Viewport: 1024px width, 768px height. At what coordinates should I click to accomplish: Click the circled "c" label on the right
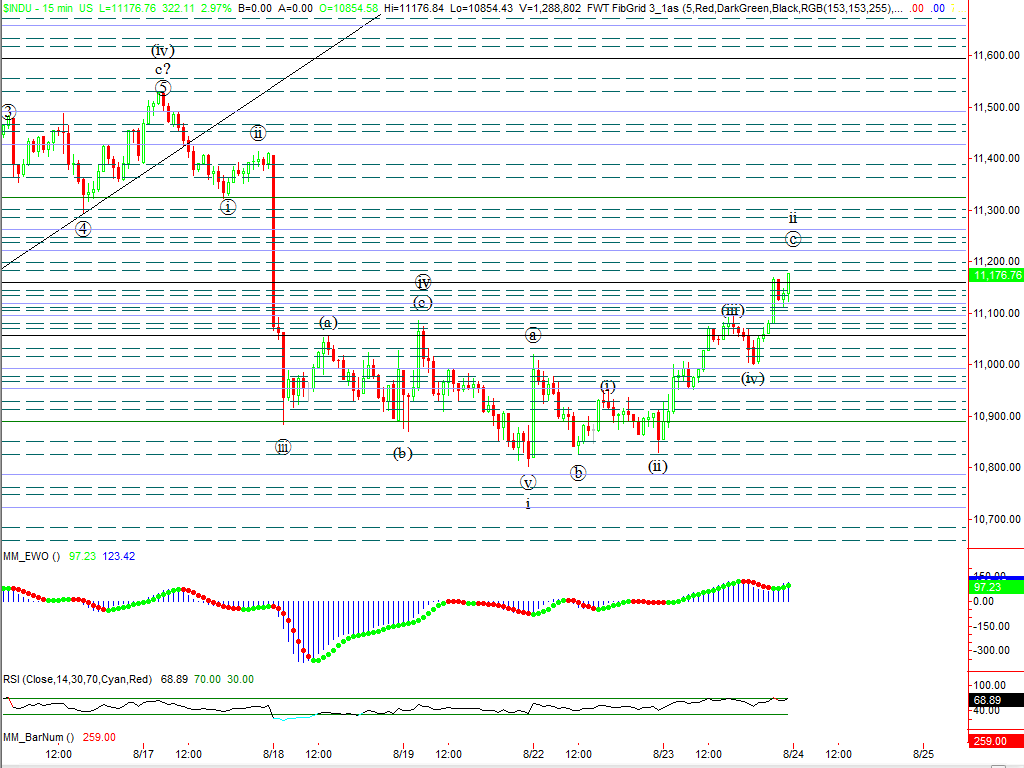coord(792,239)
